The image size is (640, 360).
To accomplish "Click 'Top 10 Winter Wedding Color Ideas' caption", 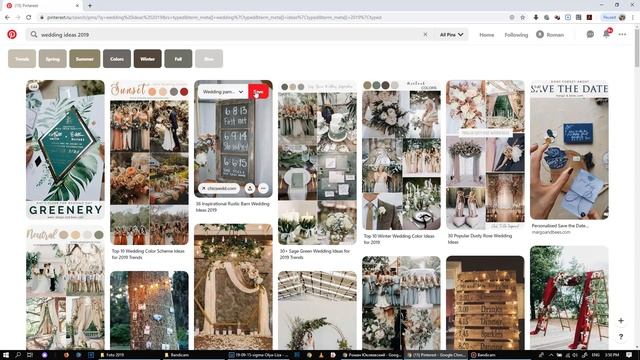I will pyautogui.click(x=399, y=239).
